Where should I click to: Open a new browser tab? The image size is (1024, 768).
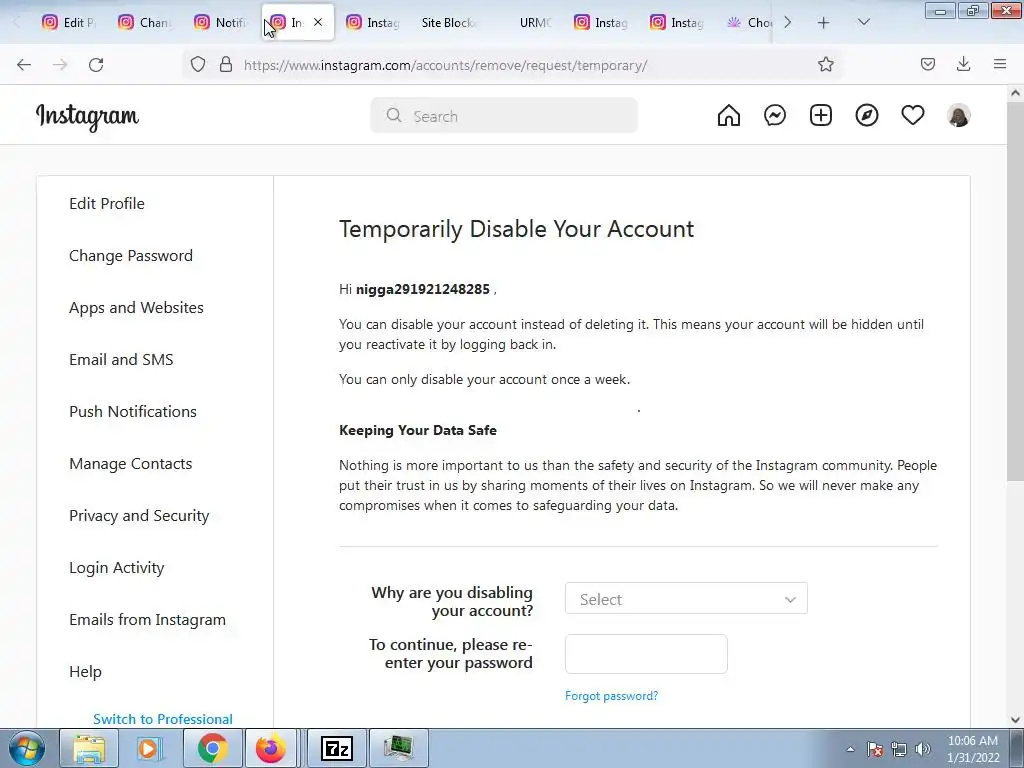pyautogui.click(x=824, y=23)
